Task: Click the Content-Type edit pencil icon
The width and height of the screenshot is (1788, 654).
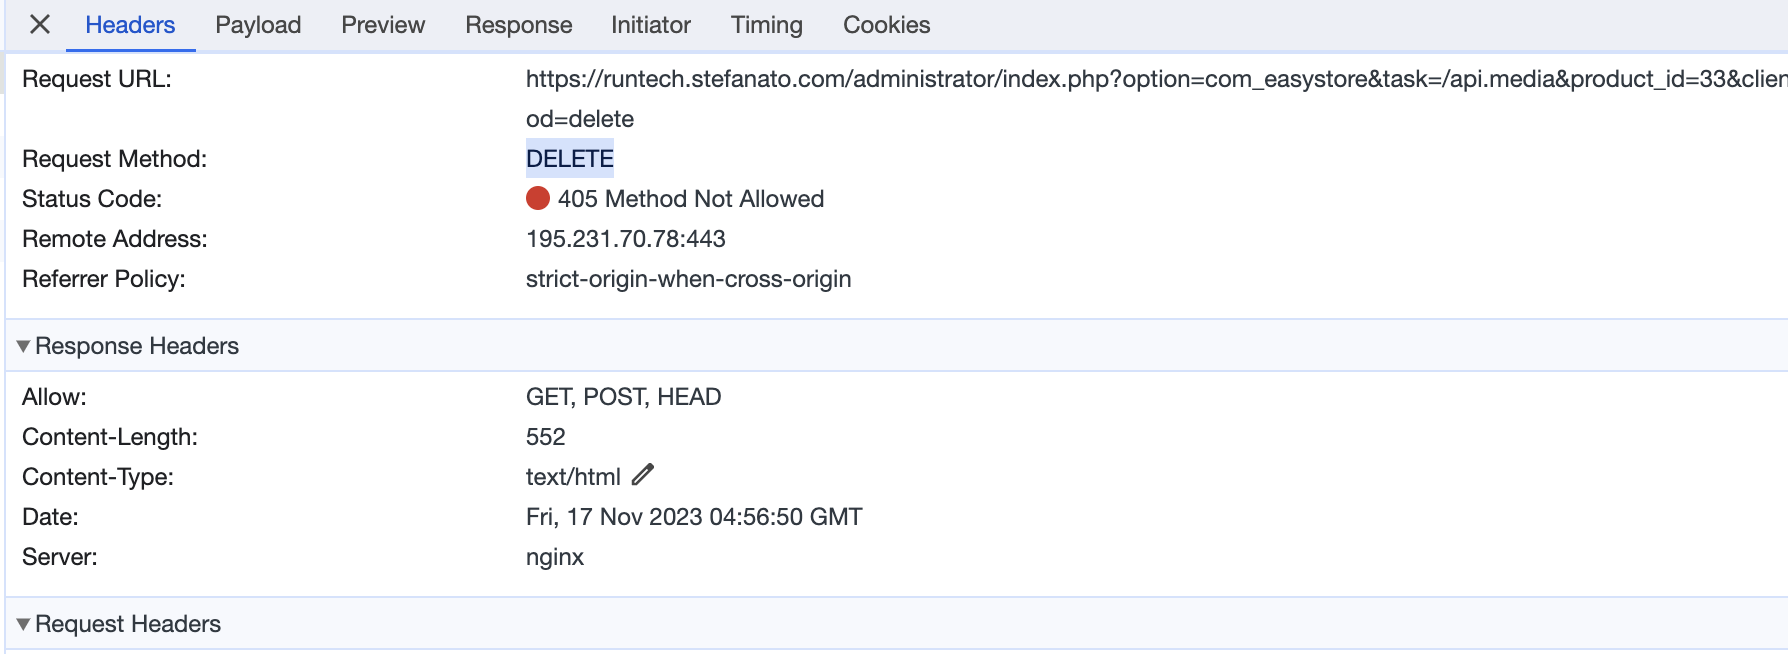Action: (643, 475)
